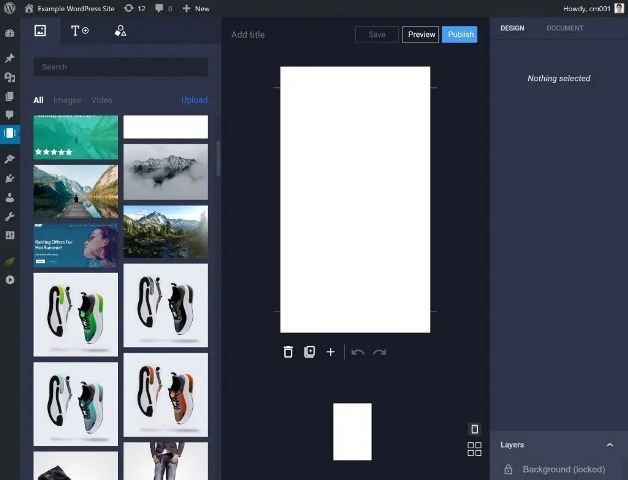Open the Plugins sidebar icon

(10, 178)
